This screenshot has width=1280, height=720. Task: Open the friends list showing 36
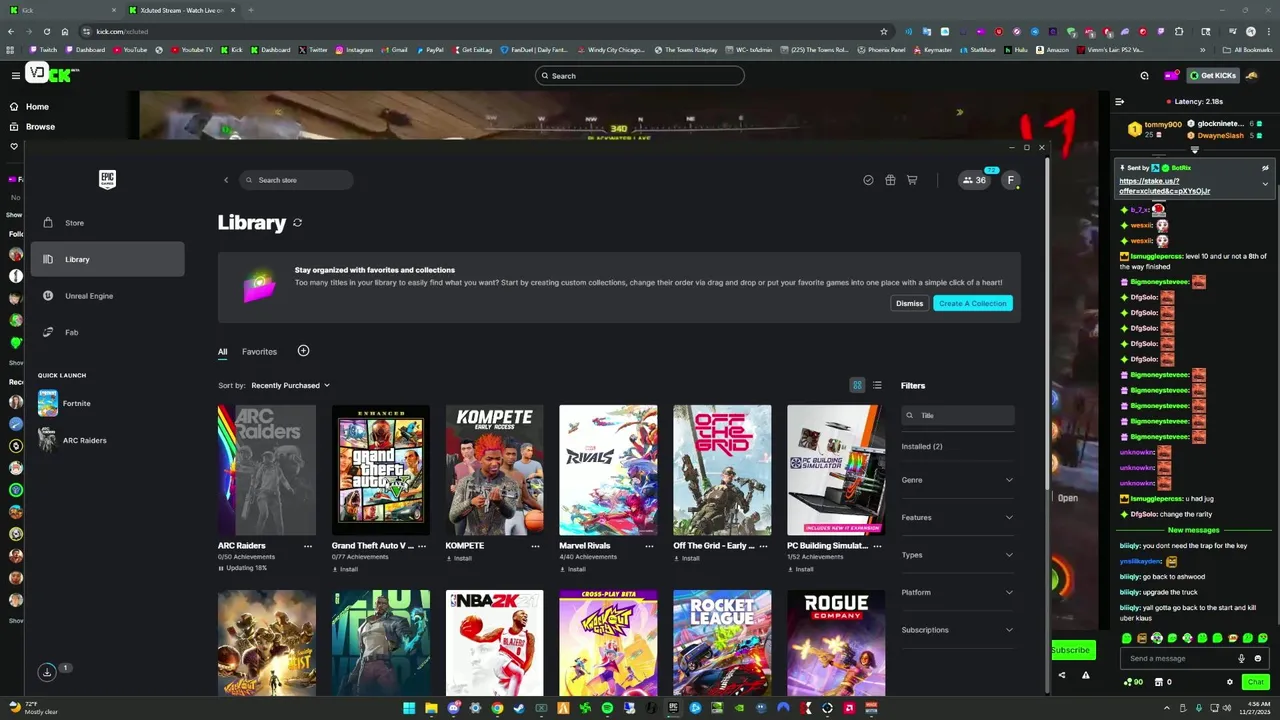975,180
